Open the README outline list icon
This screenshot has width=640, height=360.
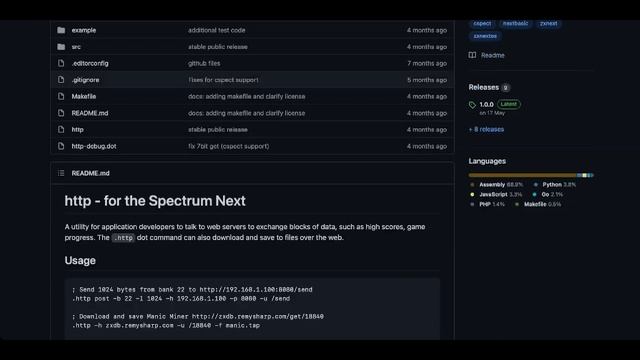pyautogui.click(x=61, y=173)
